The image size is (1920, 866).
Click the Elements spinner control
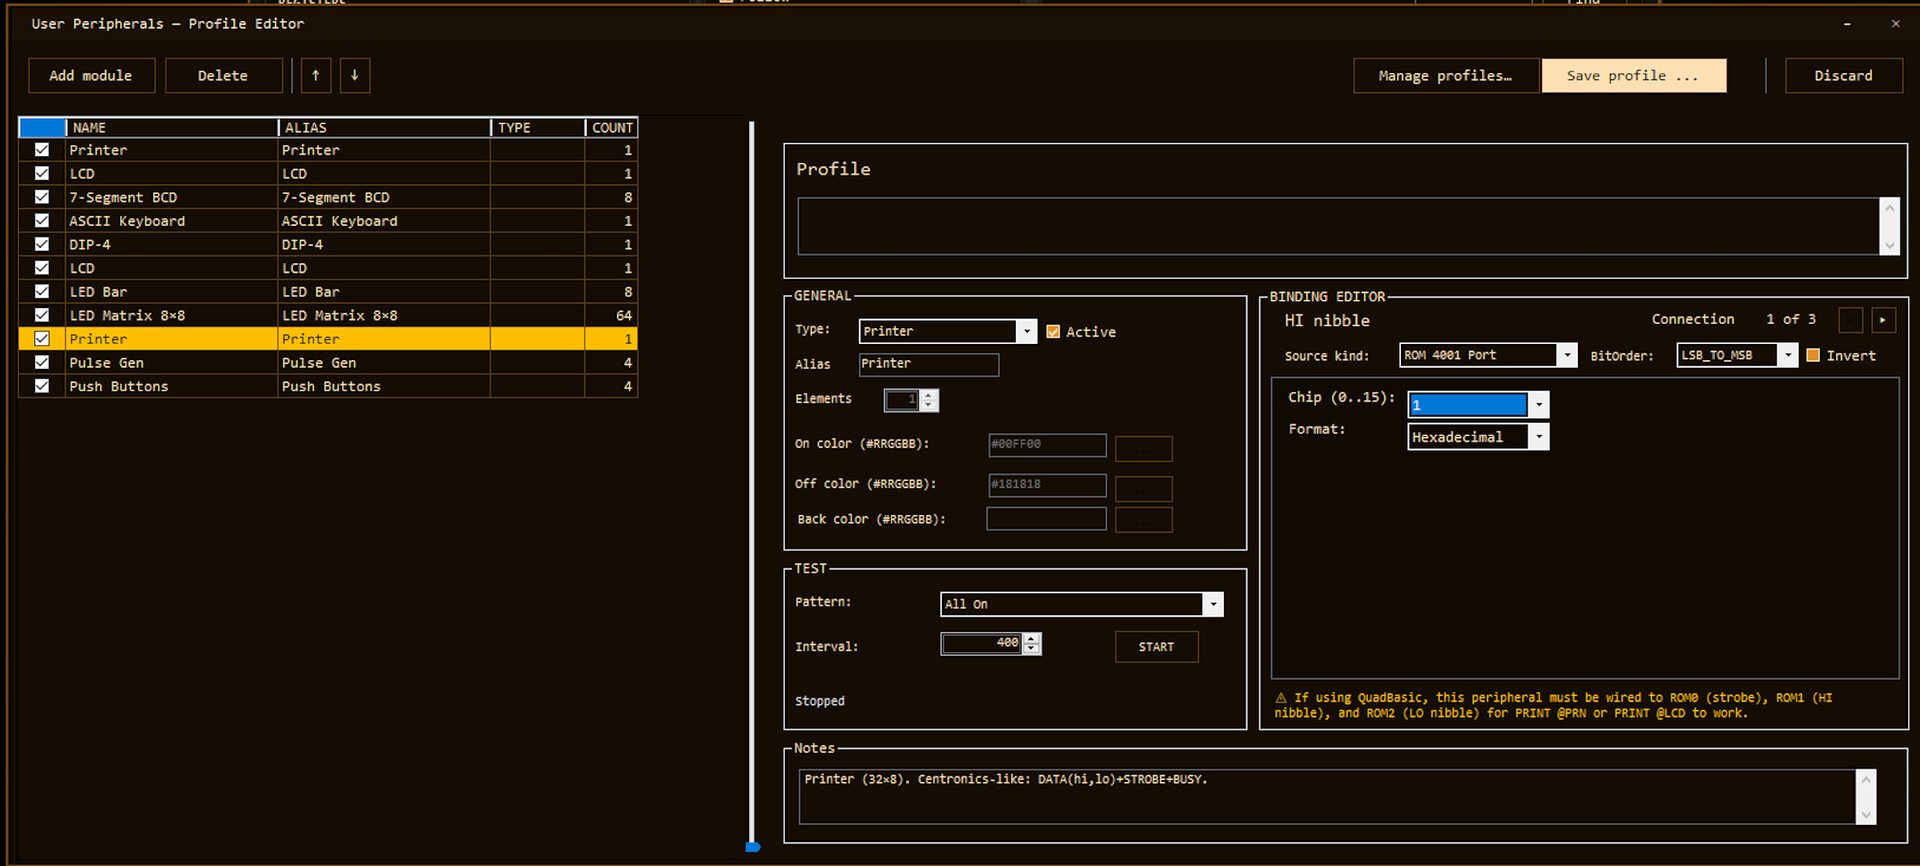coord(911,400)
